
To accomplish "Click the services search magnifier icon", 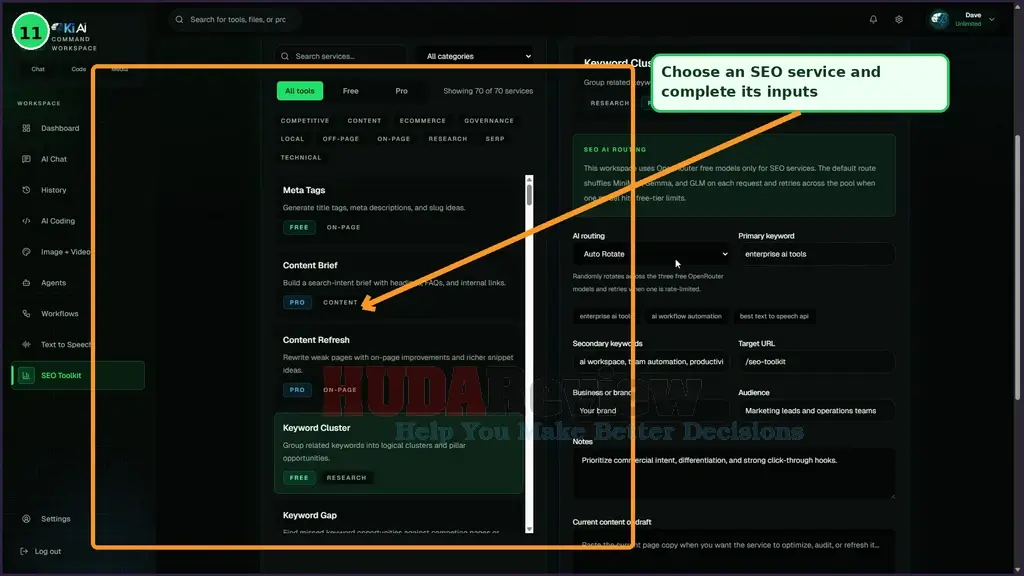I will pyautogui.click(x=285, y=56).
